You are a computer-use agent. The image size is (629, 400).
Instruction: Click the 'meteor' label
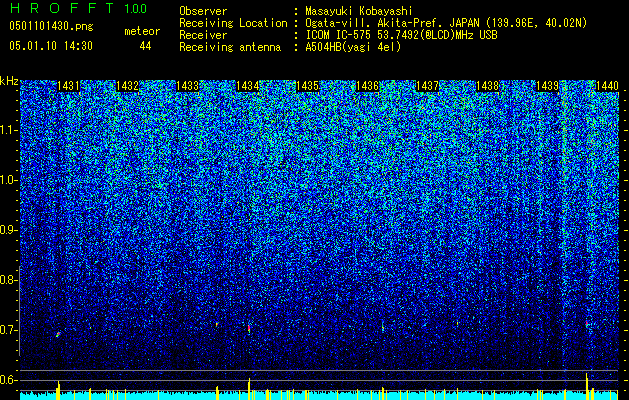[x=142, y=31]
